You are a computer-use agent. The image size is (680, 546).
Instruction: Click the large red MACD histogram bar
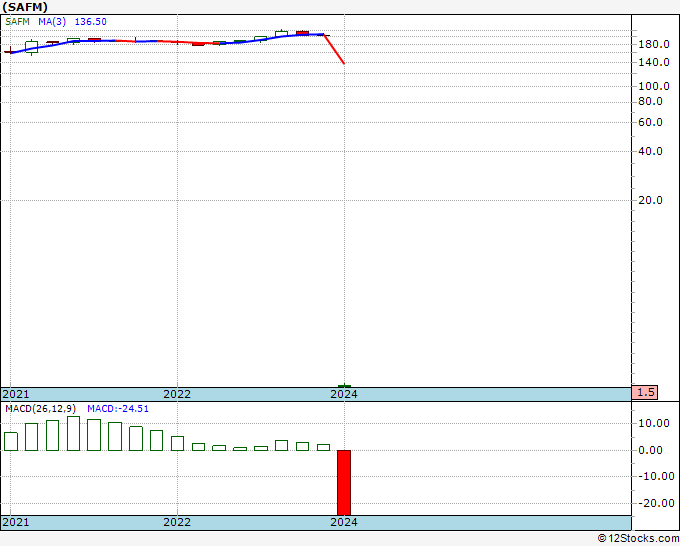pos(344,483)
